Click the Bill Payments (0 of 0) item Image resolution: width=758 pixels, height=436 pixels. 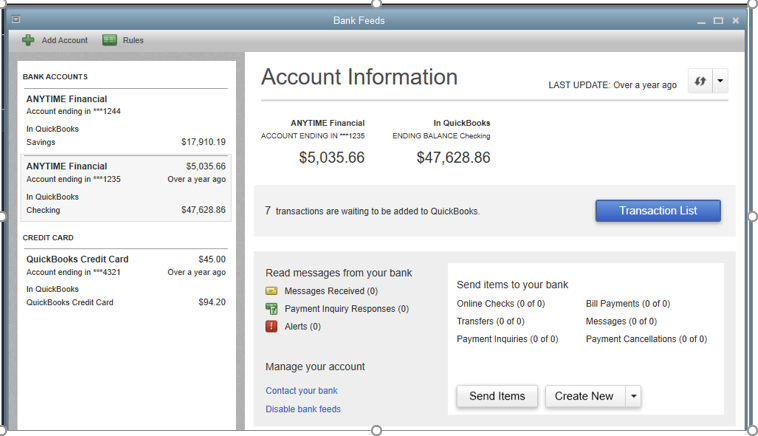coord(628,304)
